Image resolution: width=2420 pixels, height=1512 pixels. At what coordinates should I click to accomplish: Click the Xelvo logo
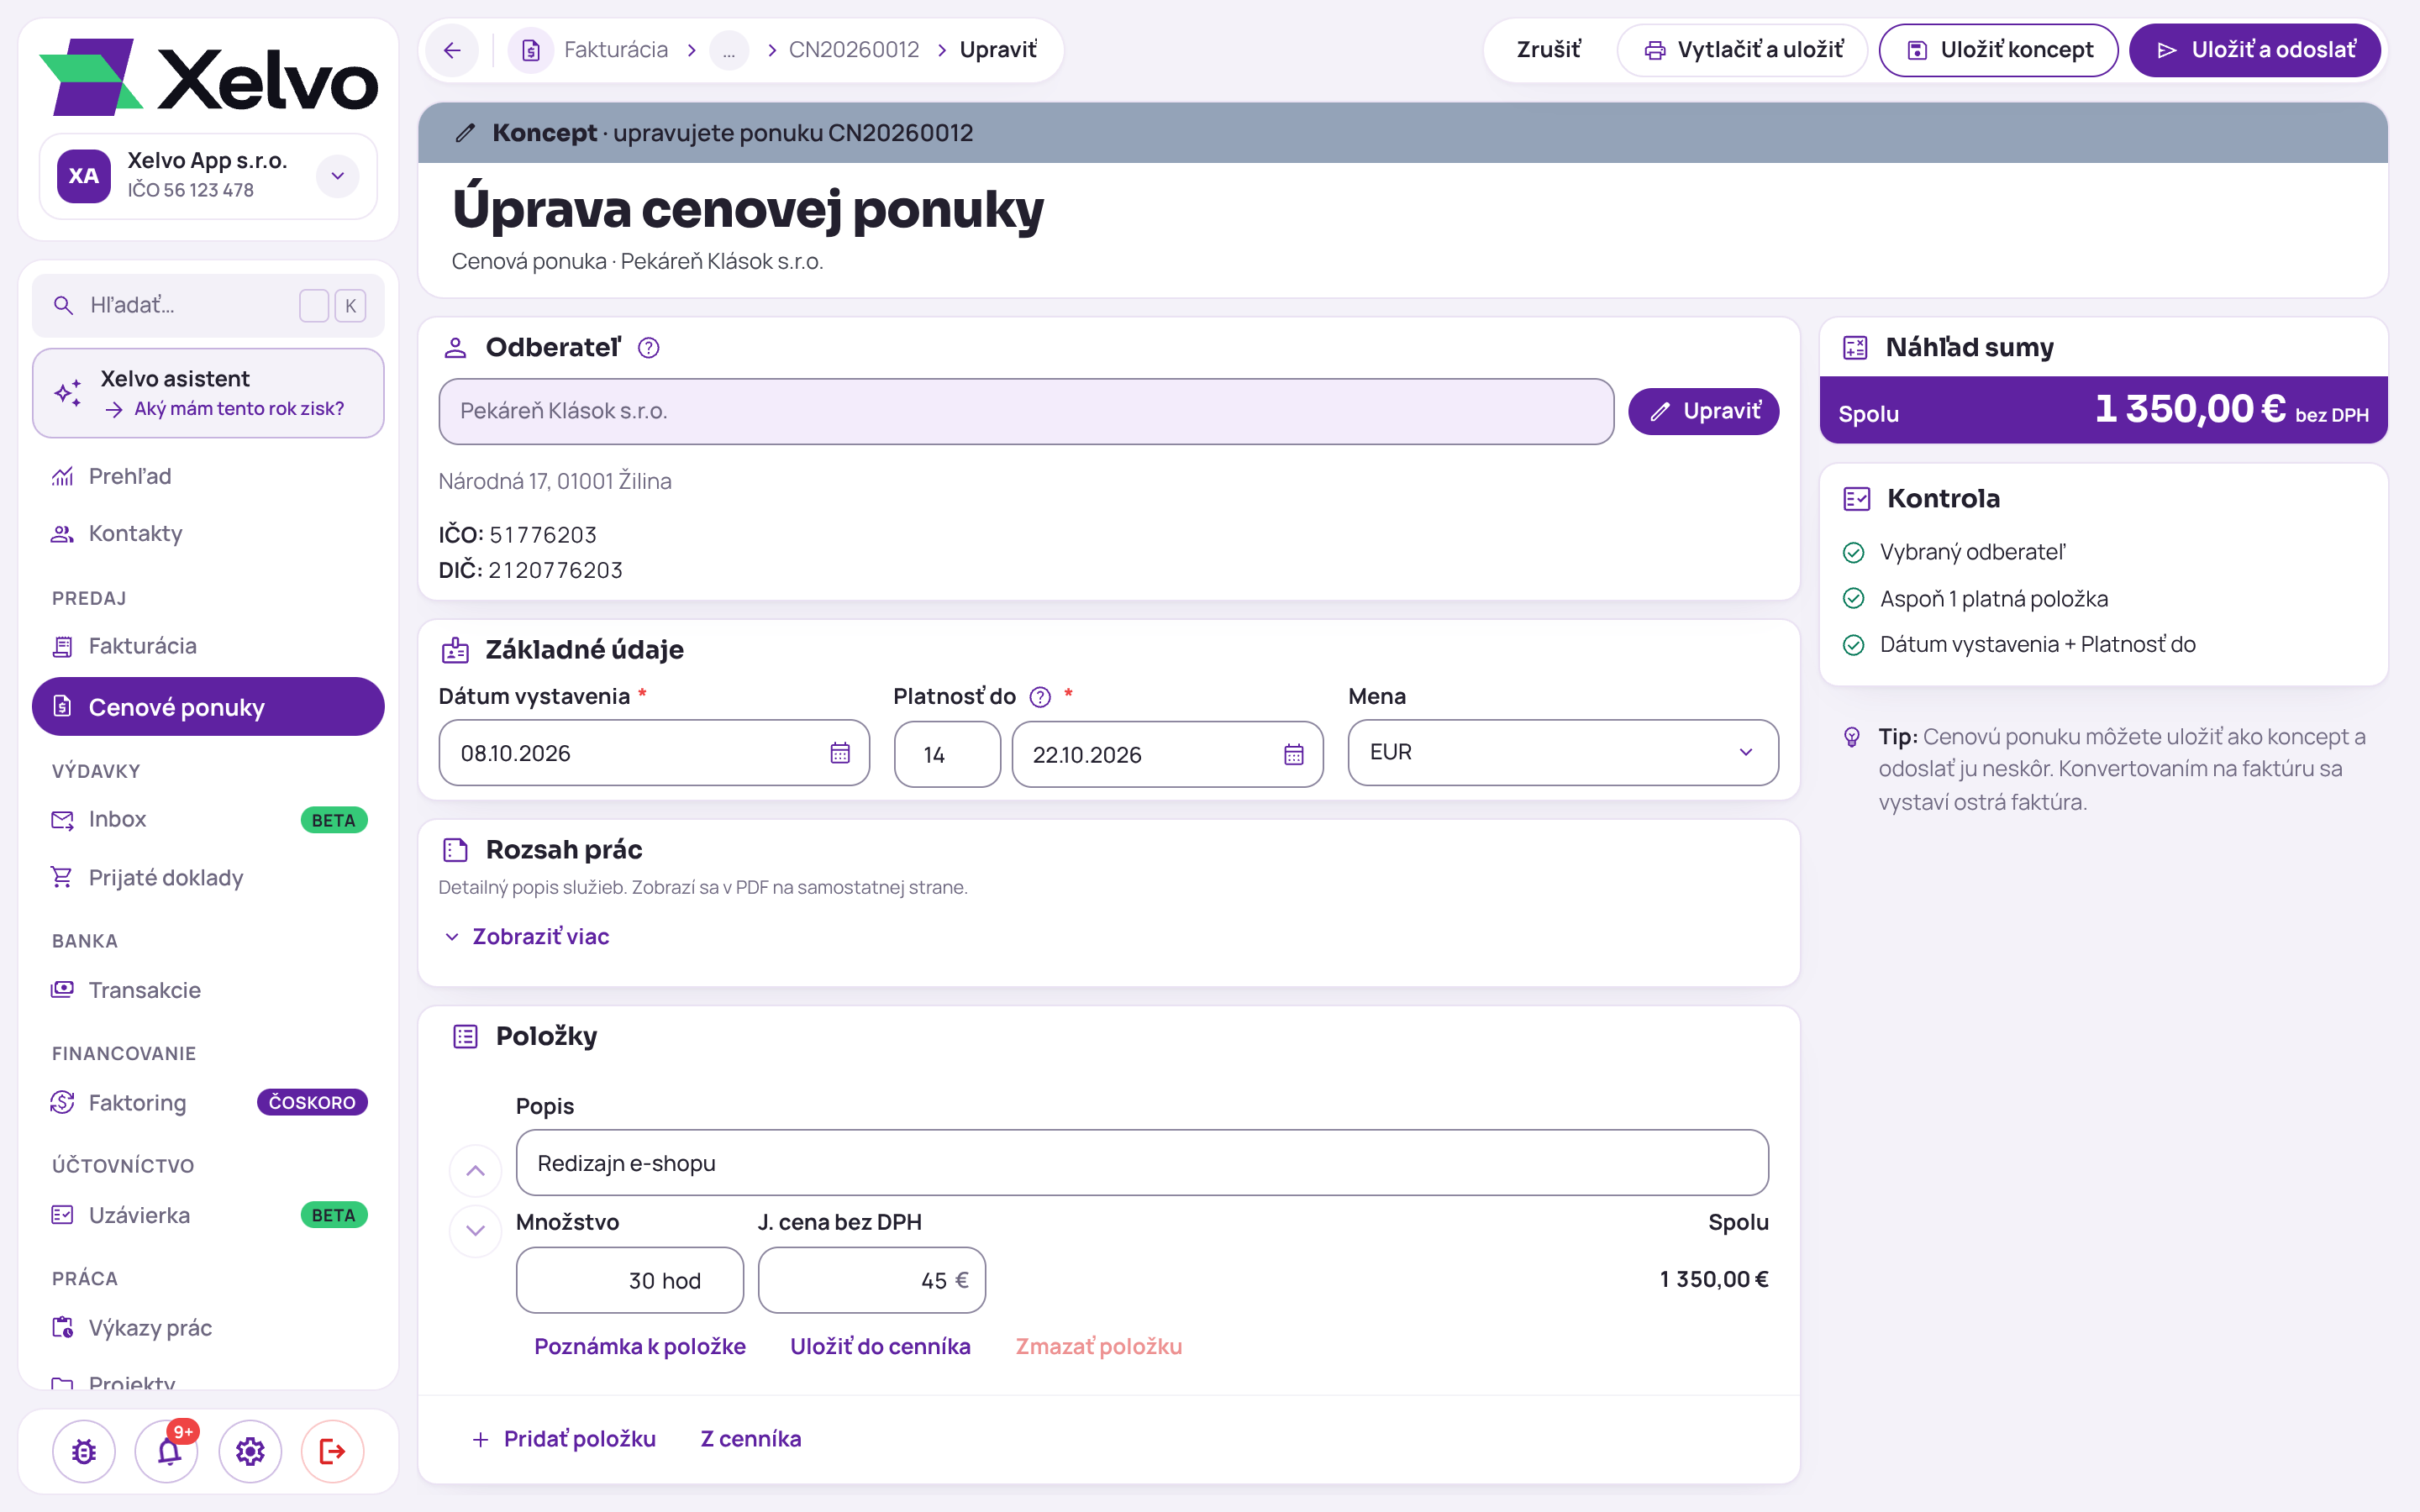coord(209,78)
